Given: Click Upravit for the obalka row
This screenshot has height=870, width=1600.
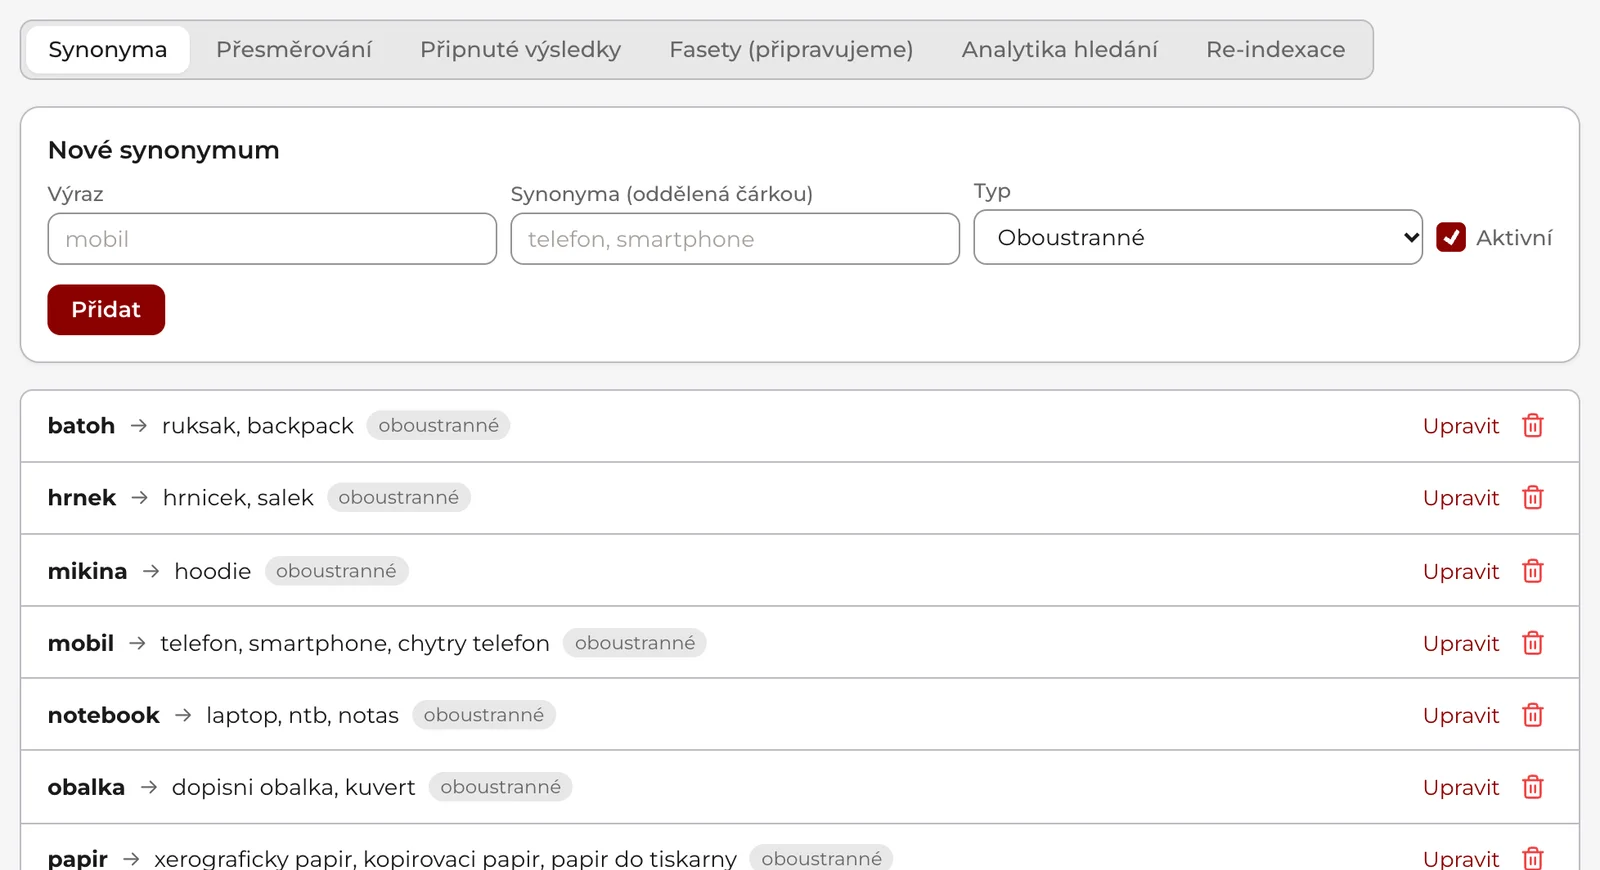Looking at the screenshot, I should 1461,787.
